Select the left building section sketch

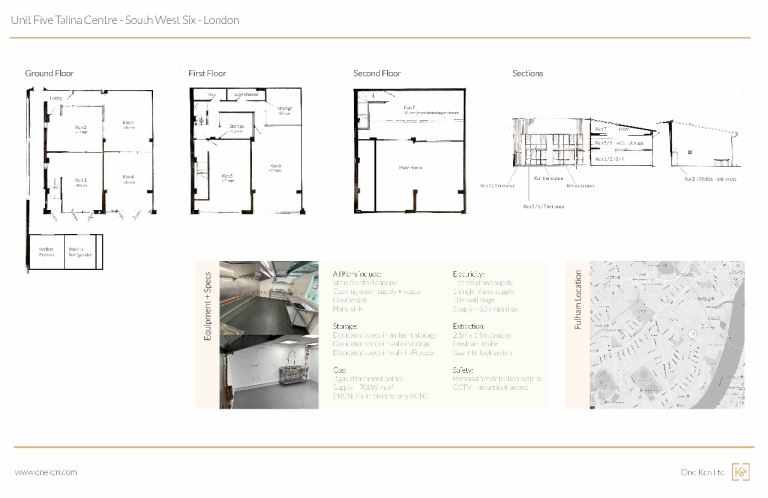point(583,142)
